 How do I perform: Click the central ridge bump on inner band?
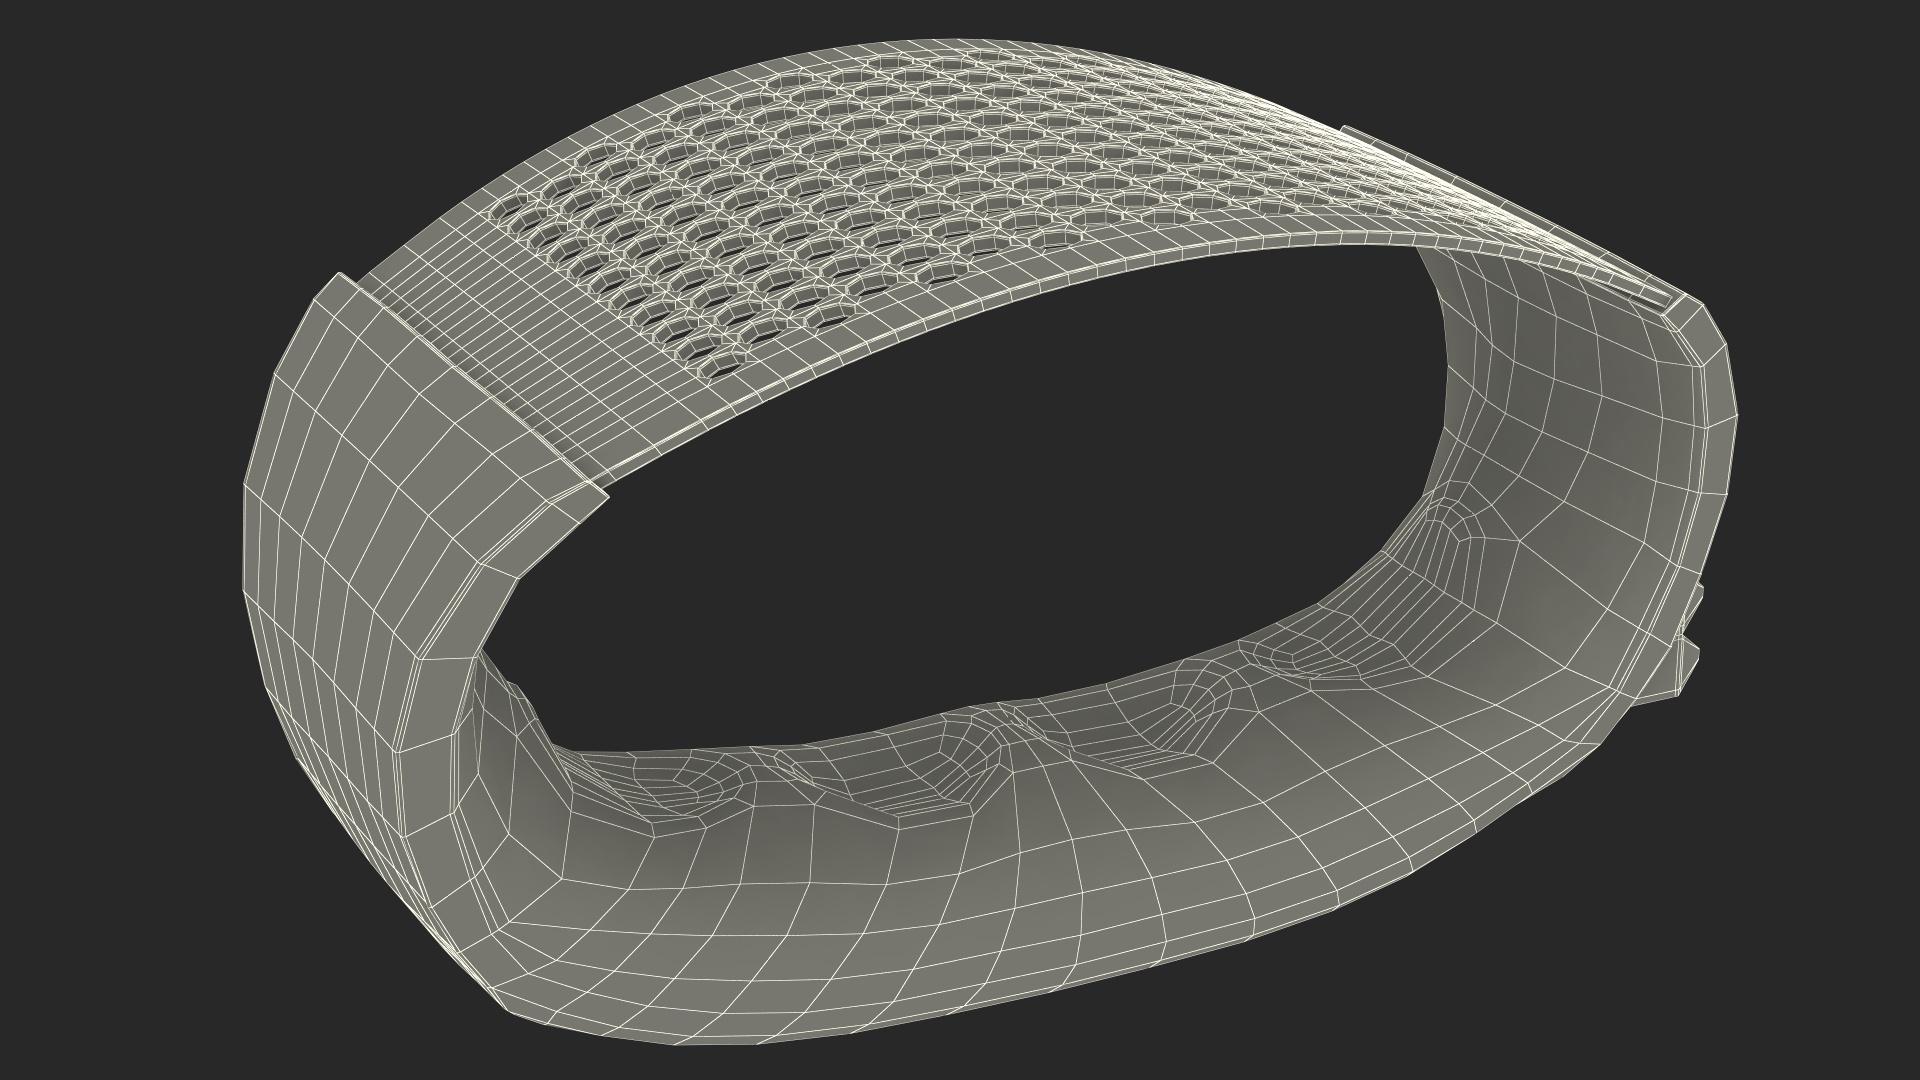[x=1003, y=725]
